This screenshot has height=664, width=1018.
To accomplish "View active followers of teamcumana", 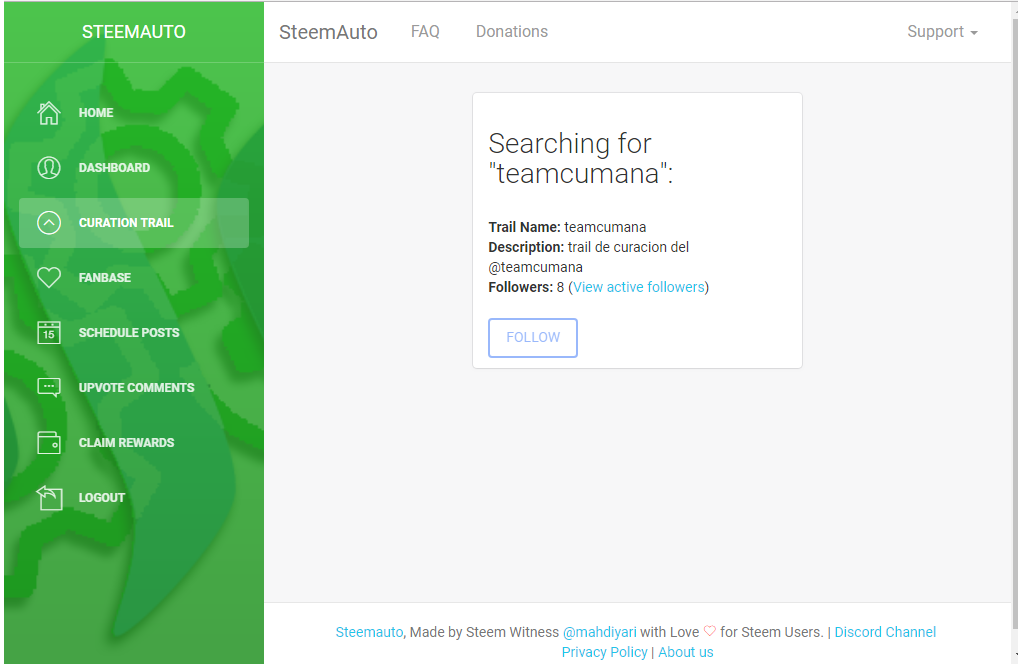I will [x=638, y=287].
